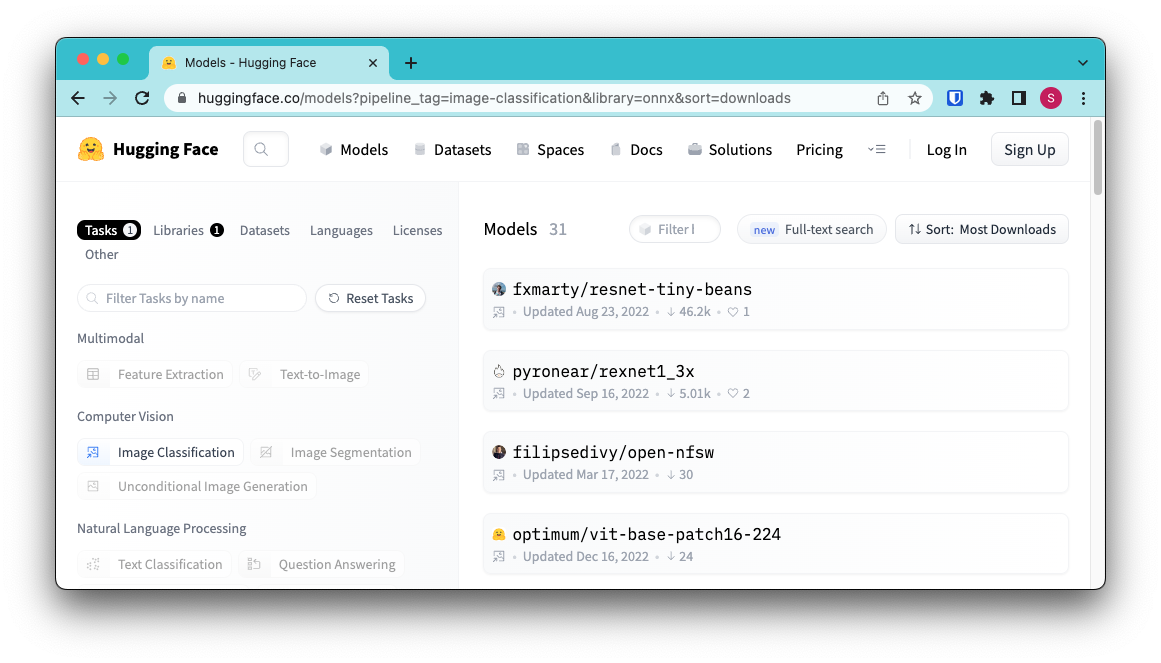Open Spaces in top navigation
1161x663 pixels.
click(x=550, y=150)
